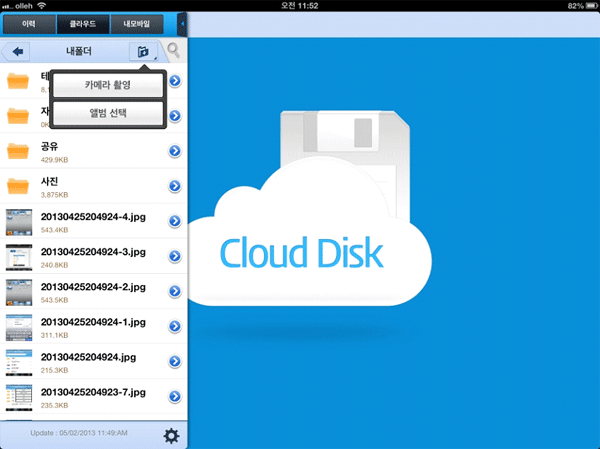Open details arrow for 공유 folder
The width and height of the screenshot is (600, 449).
[x=175, y=151]
